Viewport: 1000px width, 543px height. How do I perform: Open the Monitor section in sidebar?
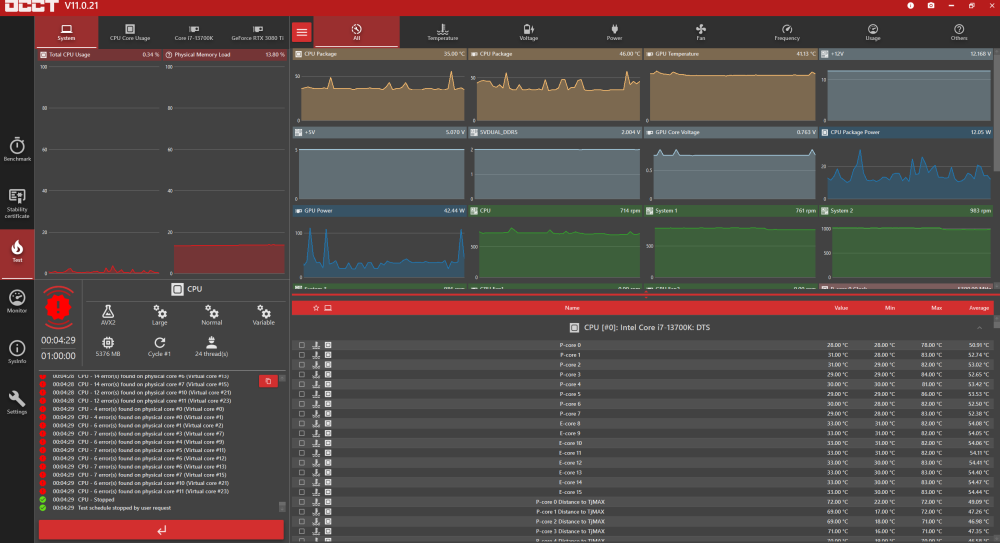point(17,301)
